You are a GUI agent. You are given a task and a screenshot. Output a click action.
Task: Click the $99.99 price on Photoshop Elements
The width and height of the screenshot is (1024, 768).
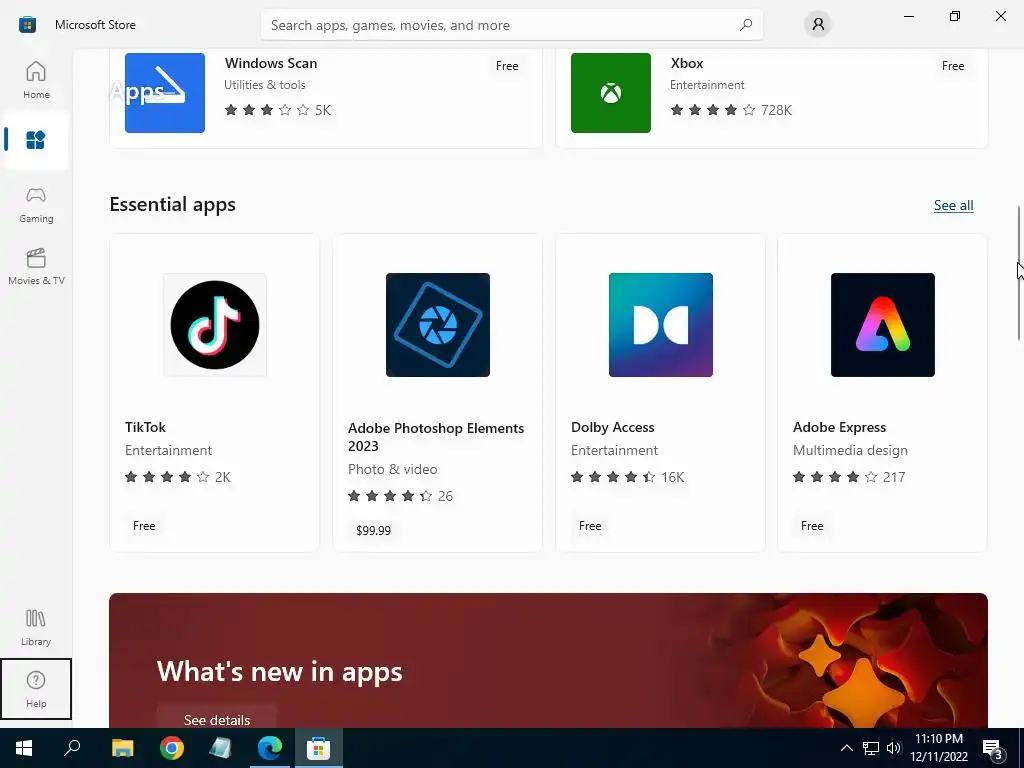(373, 530)
